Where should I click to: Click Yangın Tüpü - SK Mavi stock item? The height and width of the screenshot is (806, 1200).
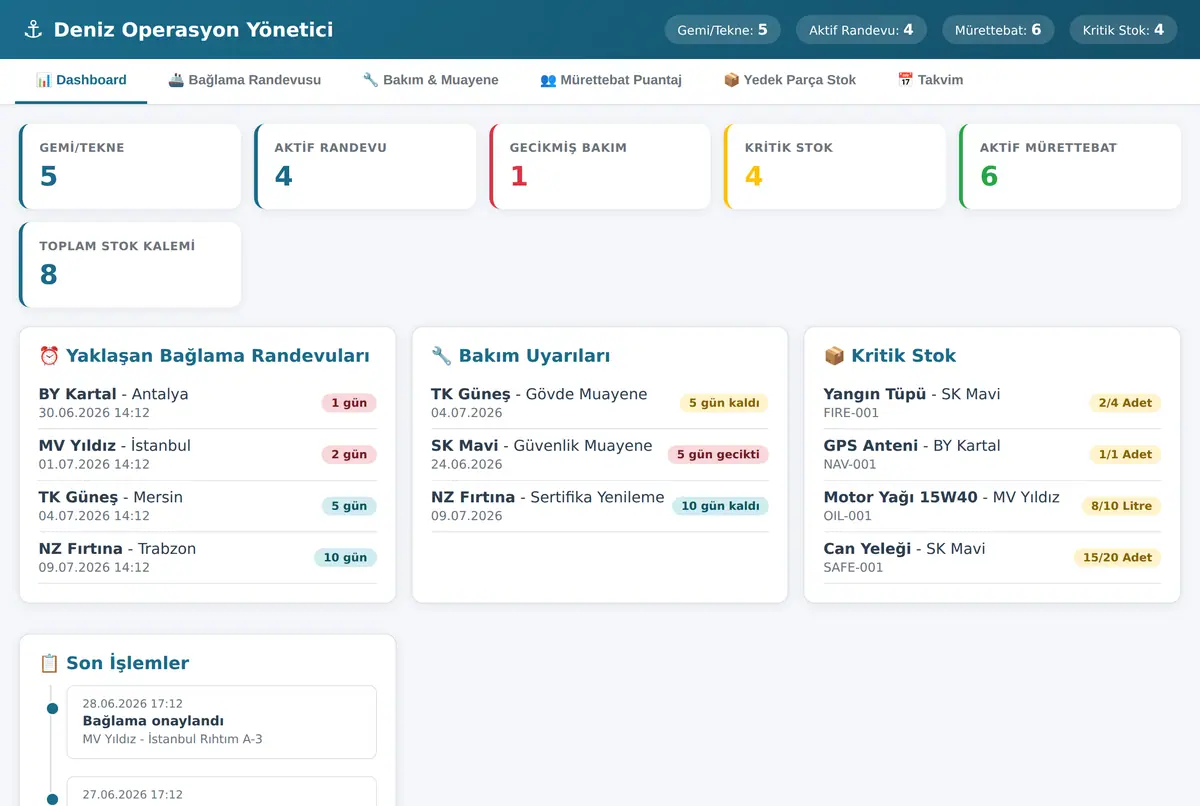(x=992, y=403)
